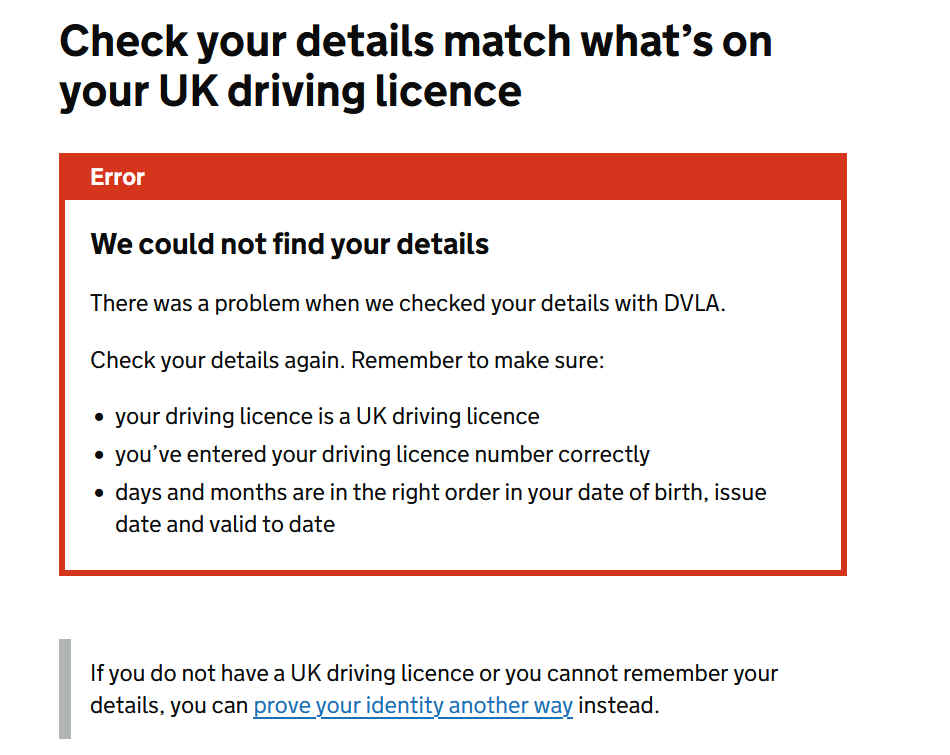
Task: Click the "UK driving licence" bullet item text
Action: tap(327, 416)
